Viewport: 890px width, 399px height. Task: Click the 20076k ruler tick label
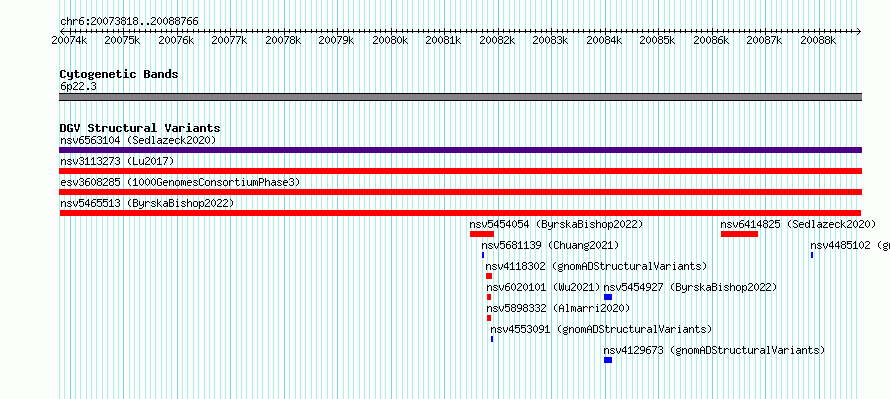[x=177, y=41]
